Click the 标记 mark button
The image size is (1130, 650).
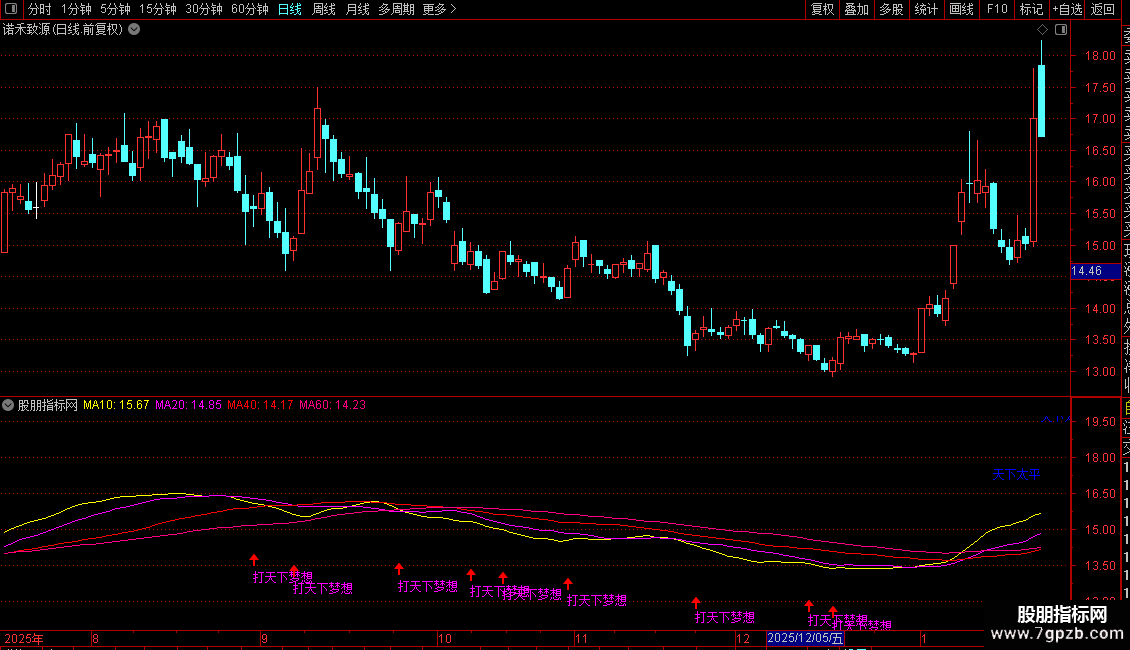pyautogui.click(x=1031, y=9)
